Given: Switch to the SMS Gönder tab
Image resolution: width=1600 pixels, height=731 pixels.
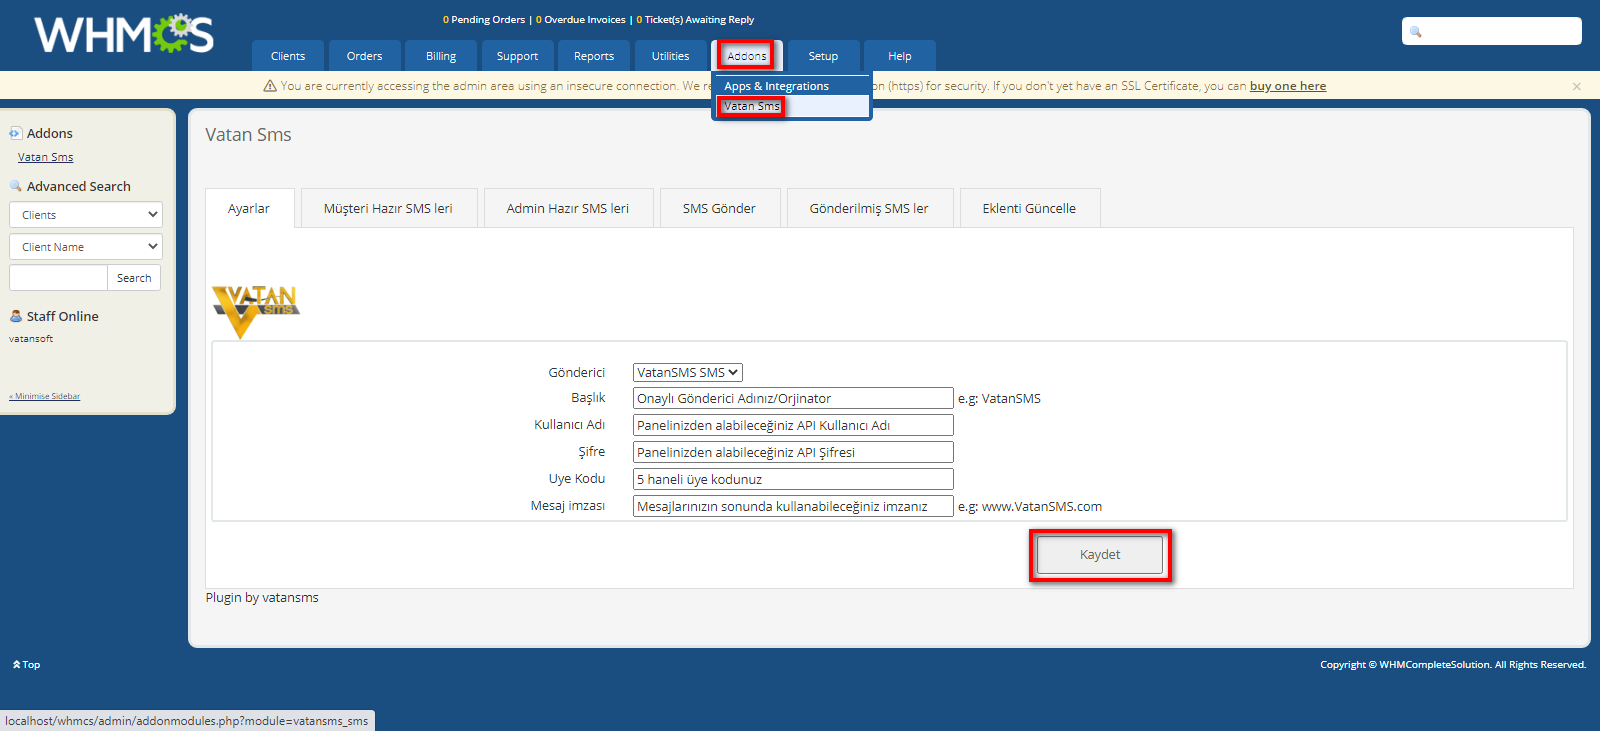Looking at the screenshot, I should (719, 208).
